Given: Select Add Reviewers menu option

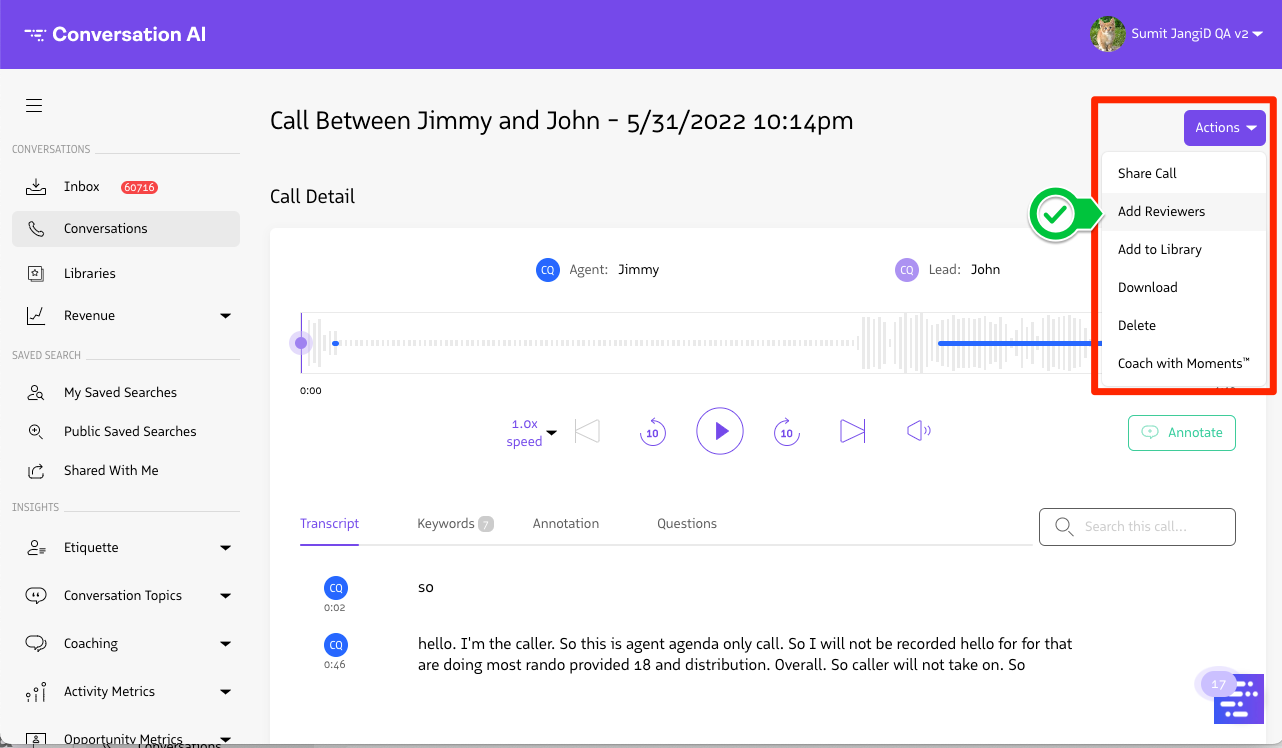Looking at the screenshot, I should (1161, 212).
